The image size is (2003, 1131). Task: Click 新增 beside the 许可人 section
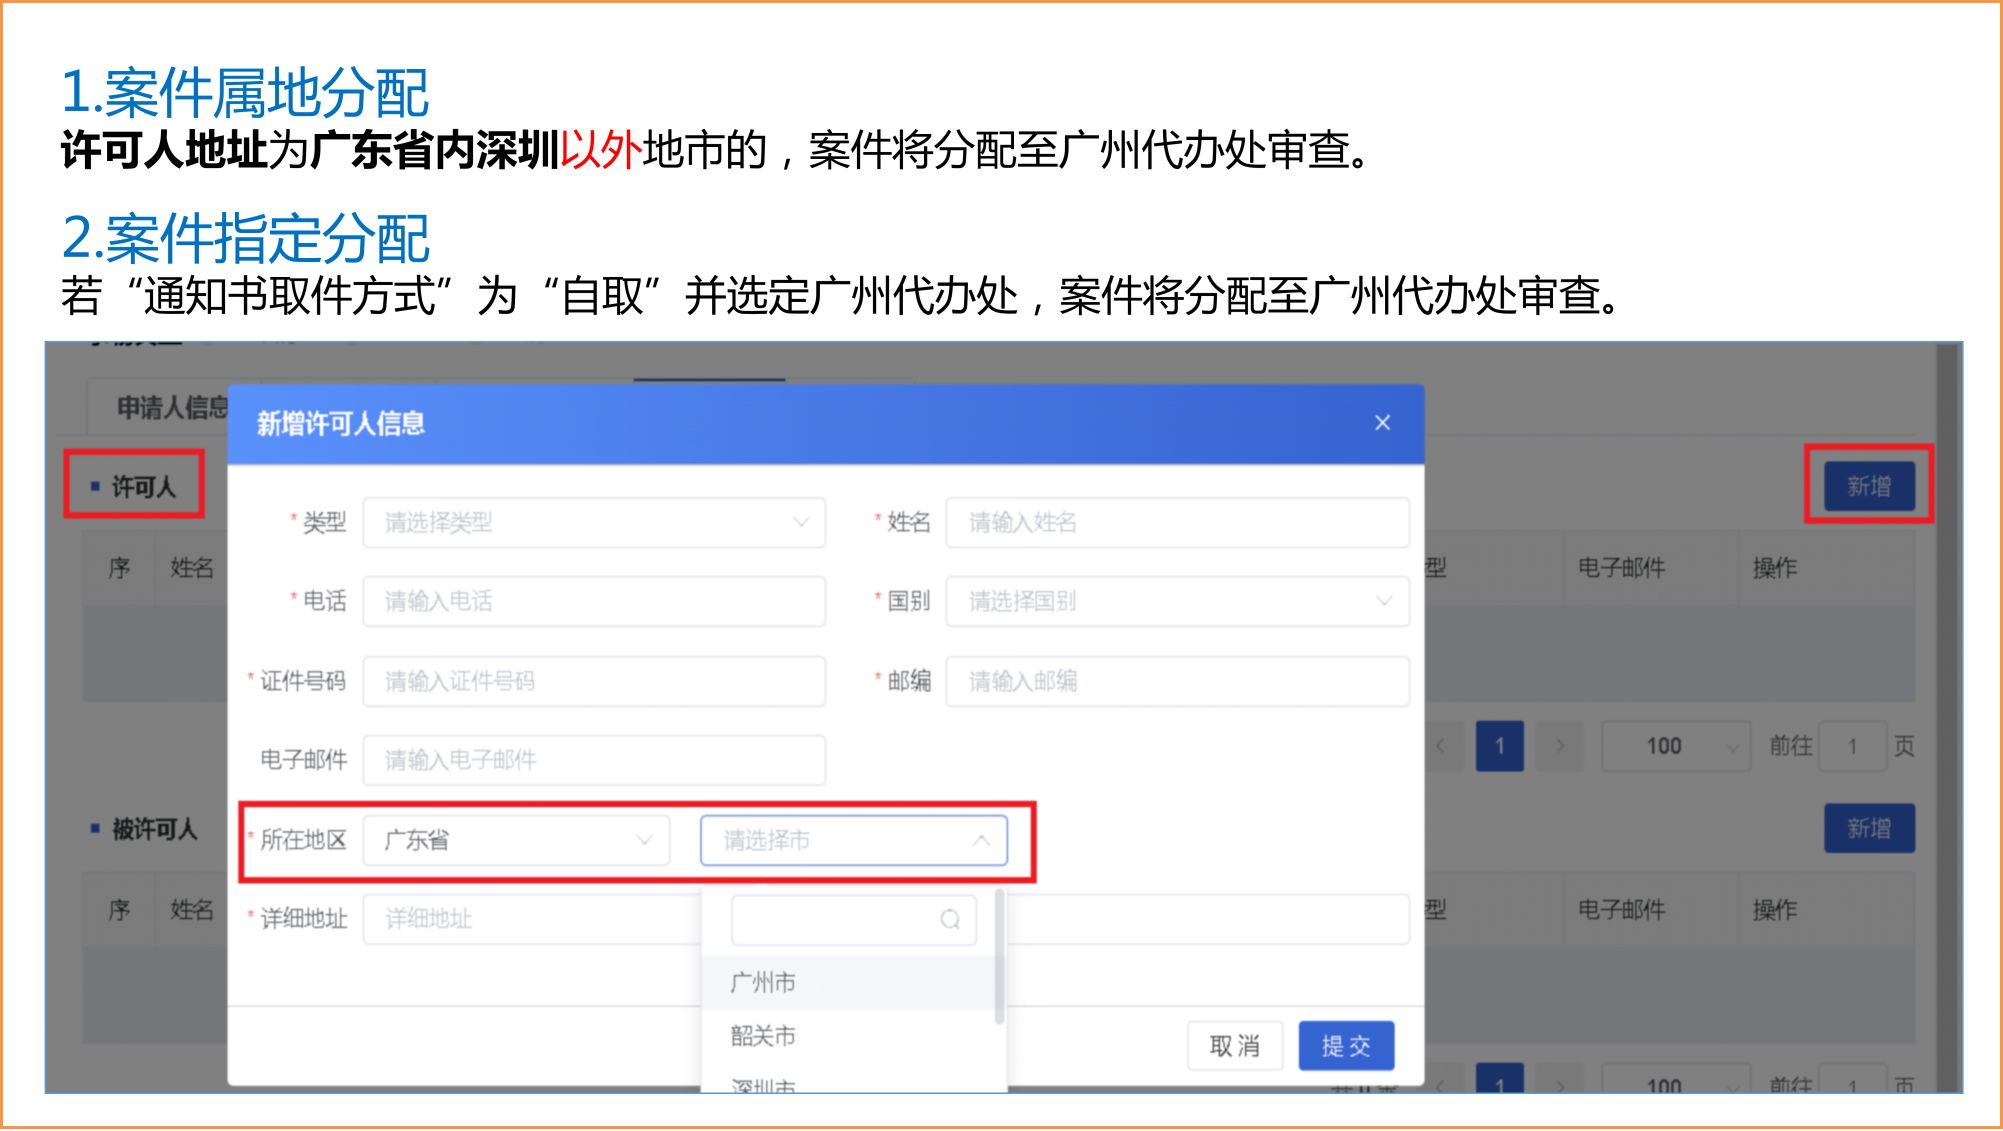pos(1869,485)
